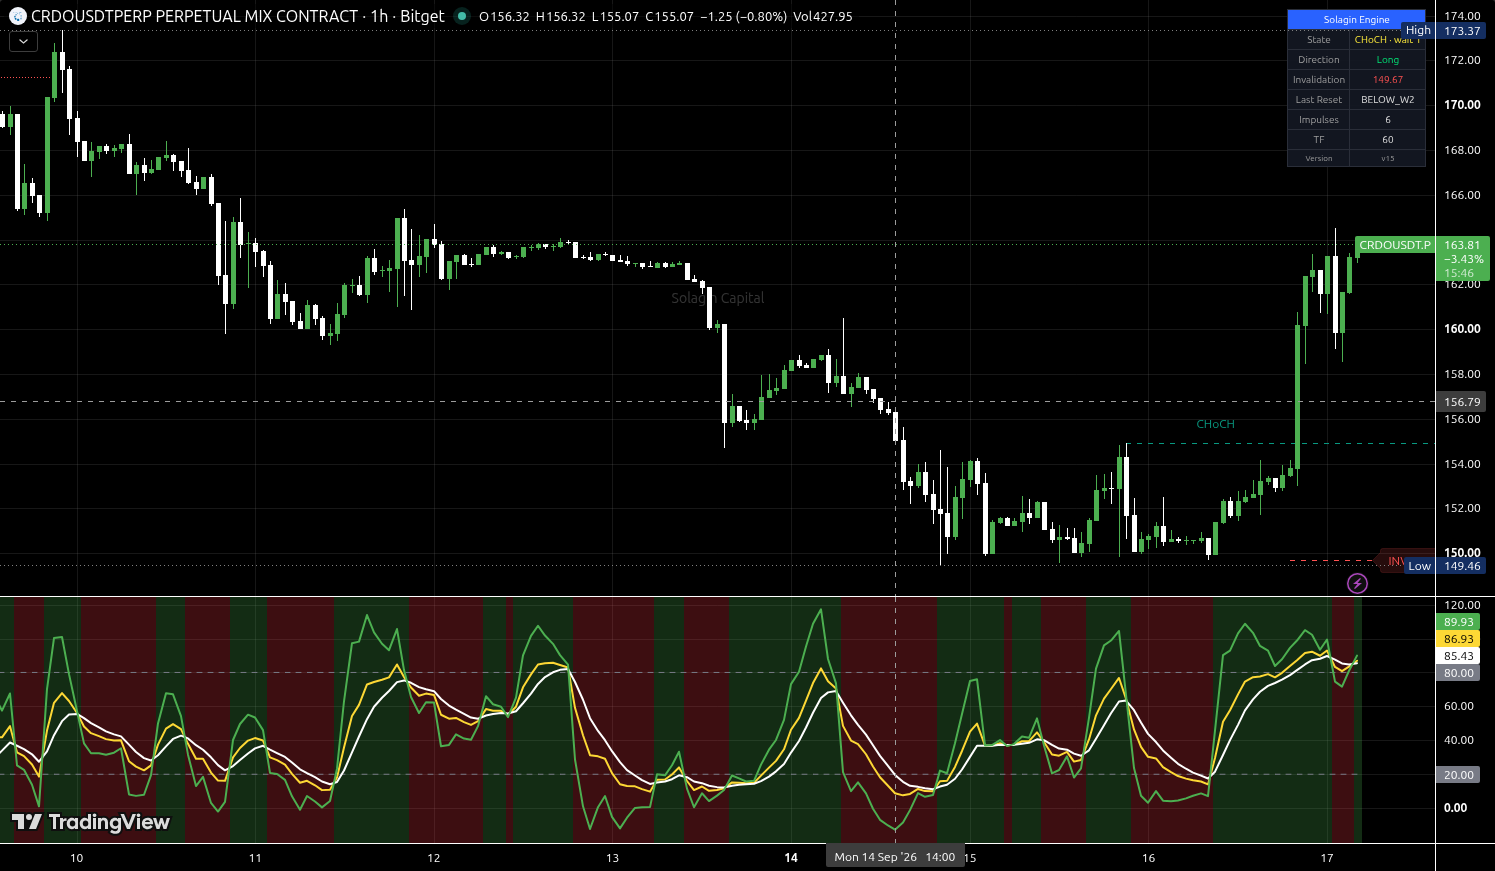
Task: Click the 20.00 oscillator level label
Action: (x=1459, y=775)
